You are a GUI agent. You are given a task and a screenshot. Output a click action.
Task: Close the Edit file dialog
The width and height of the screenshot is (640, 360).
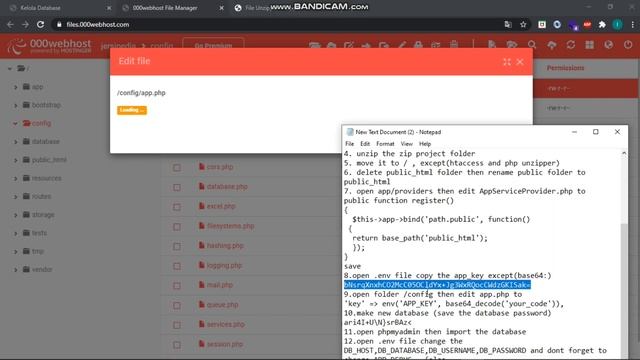point(520,62)
